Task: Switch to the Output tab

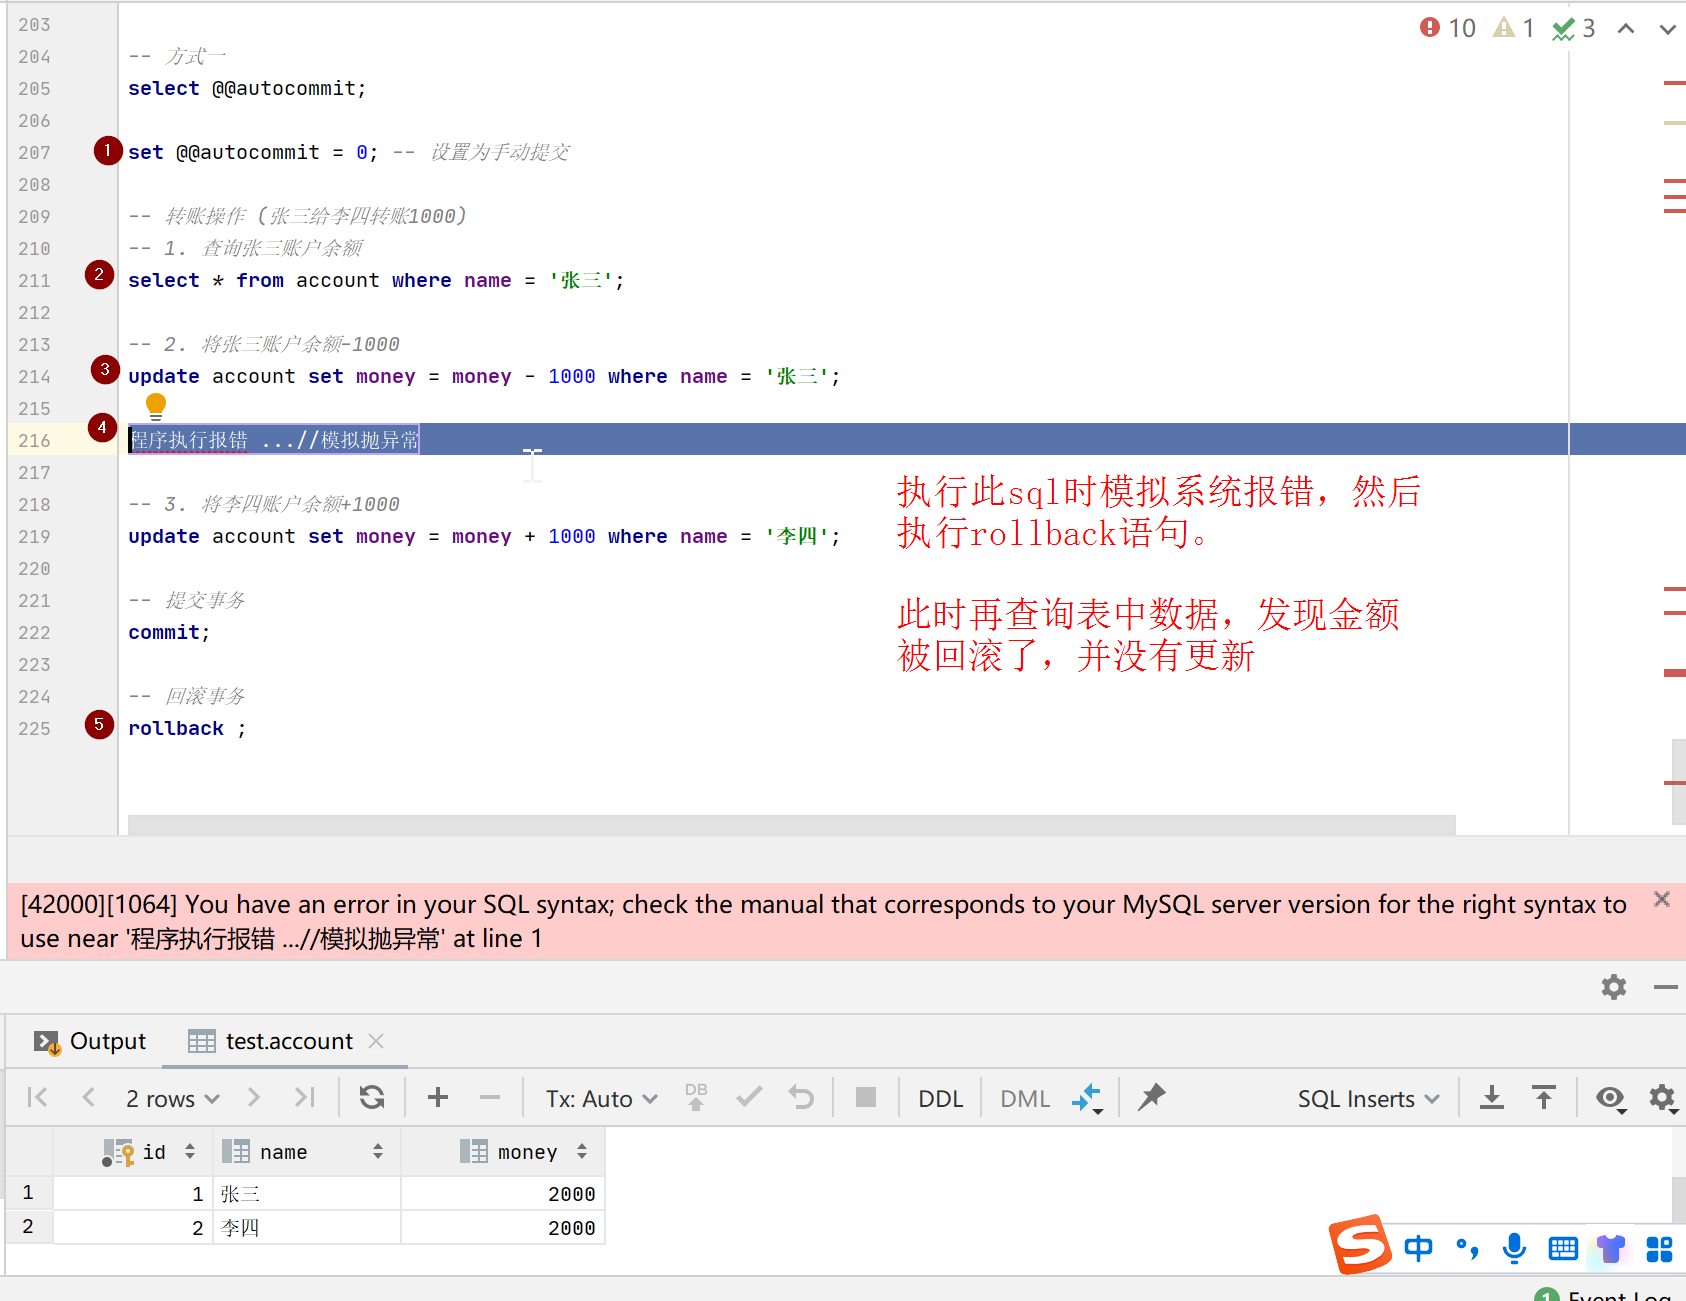Action: (x=91, y=1041)
